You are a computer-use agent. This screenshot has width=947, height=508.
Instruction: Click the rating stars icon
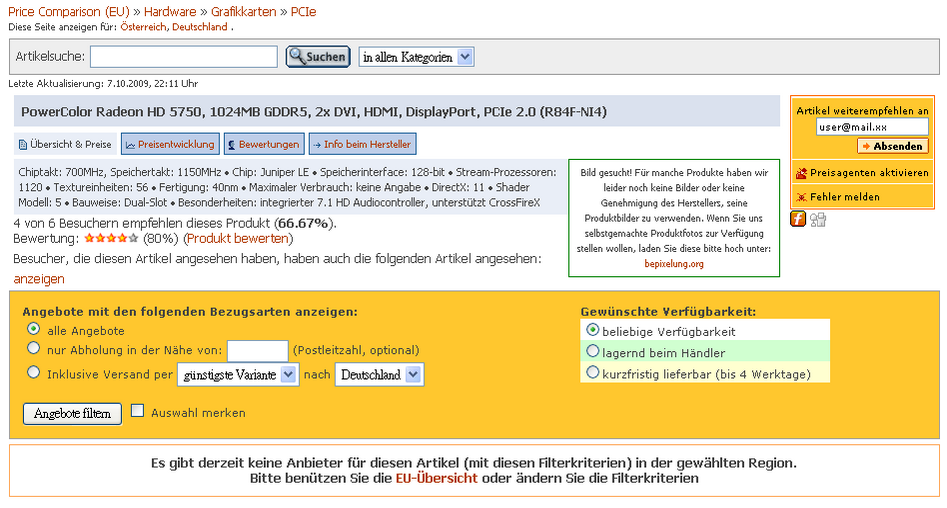point(111,239)
